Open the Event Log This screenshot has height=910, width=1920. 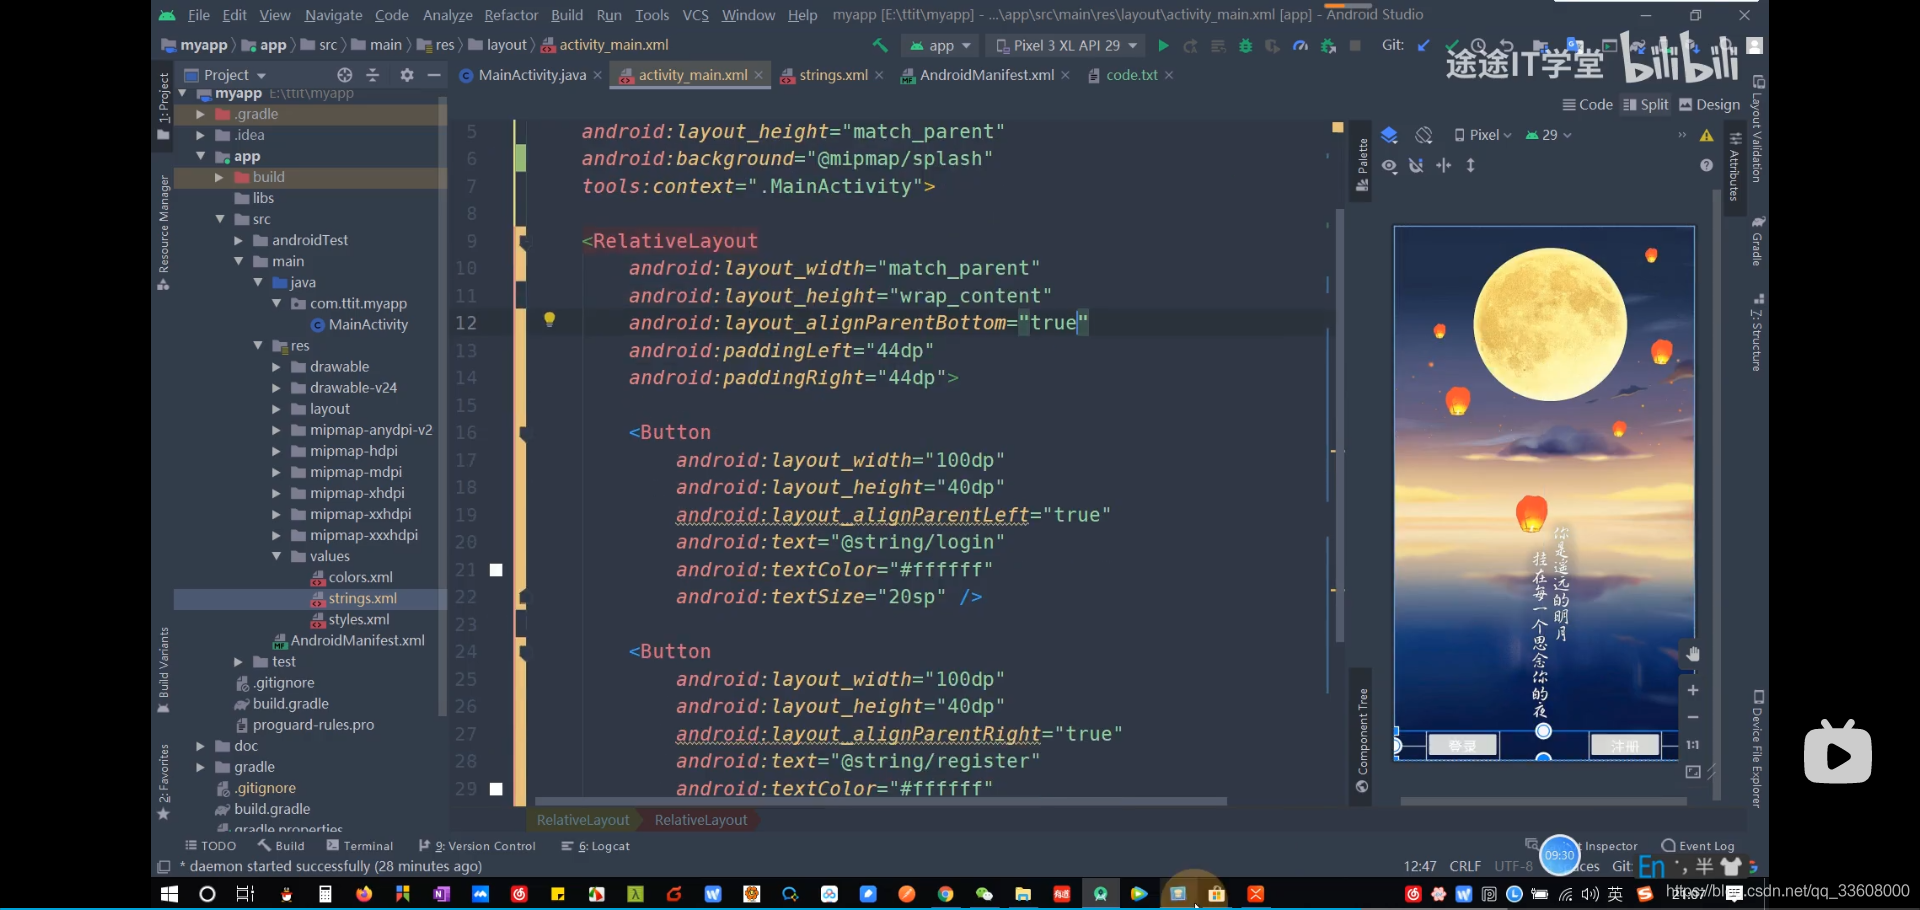pos(1698,846)
